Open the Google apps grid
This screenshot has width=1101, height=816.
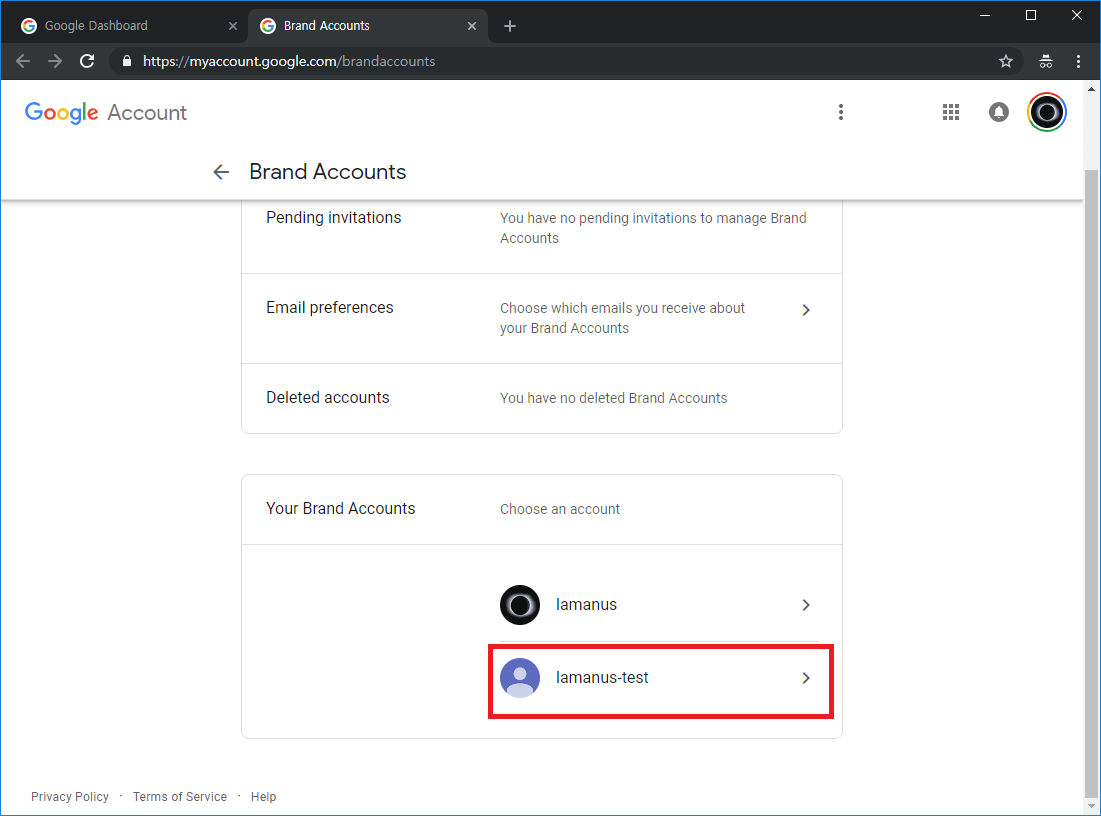click(x=951, y=112)
